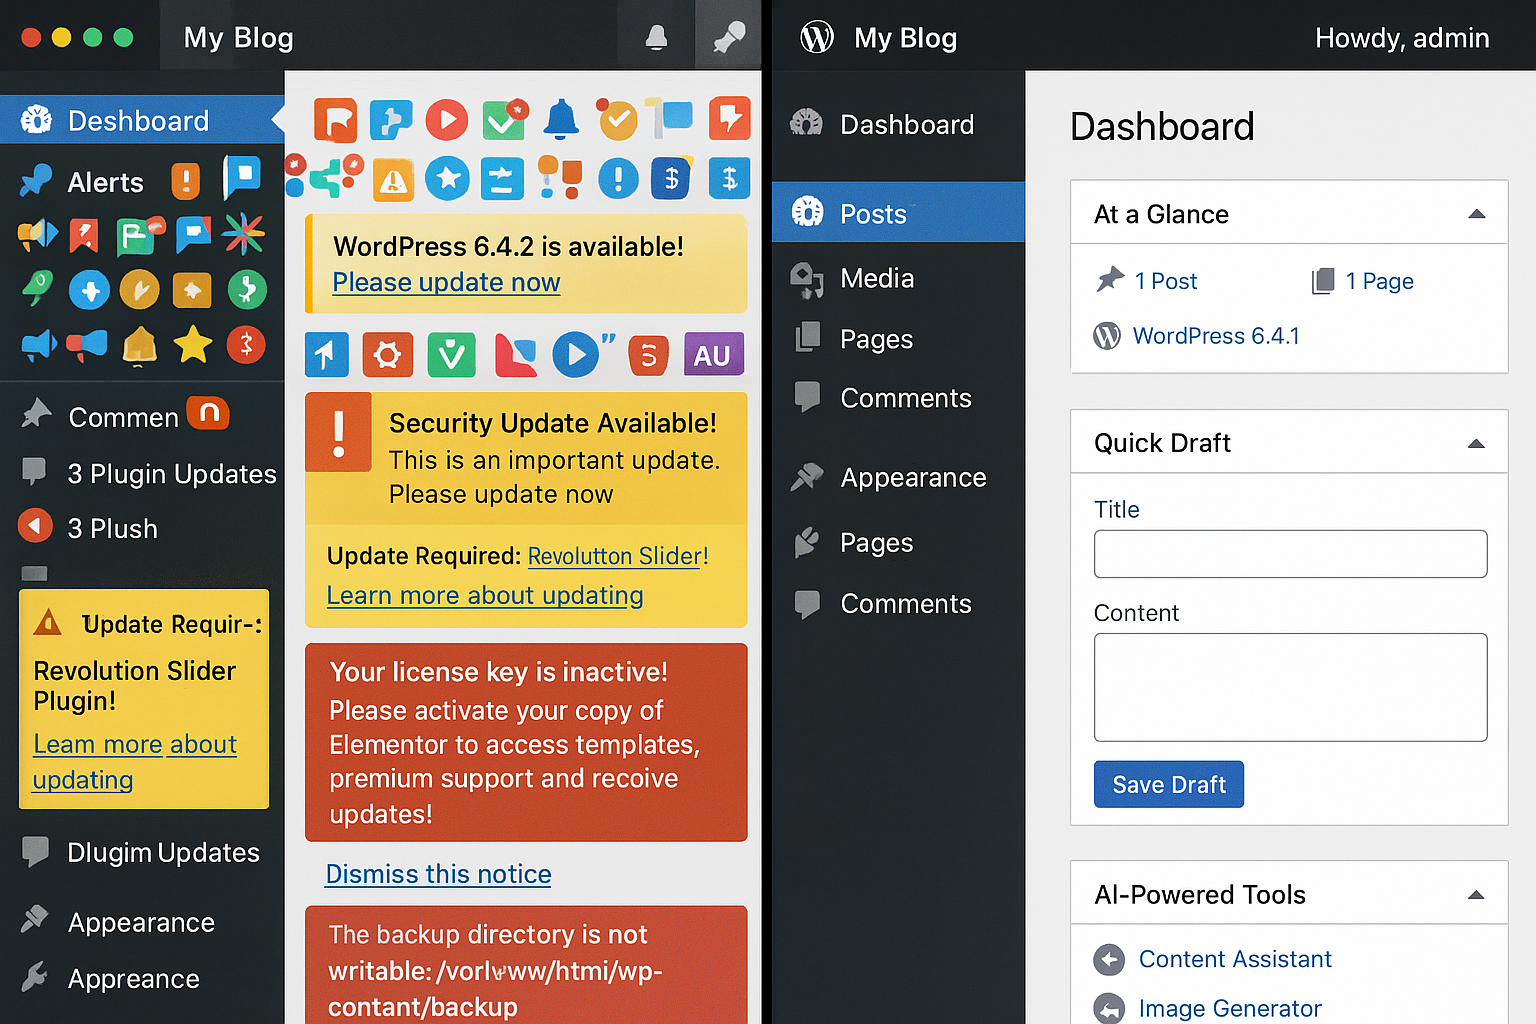Viewport: 1536px width, 1024px height.
Task: Click Howdy, admin in the right window
Action: [x=1402, y=38]
